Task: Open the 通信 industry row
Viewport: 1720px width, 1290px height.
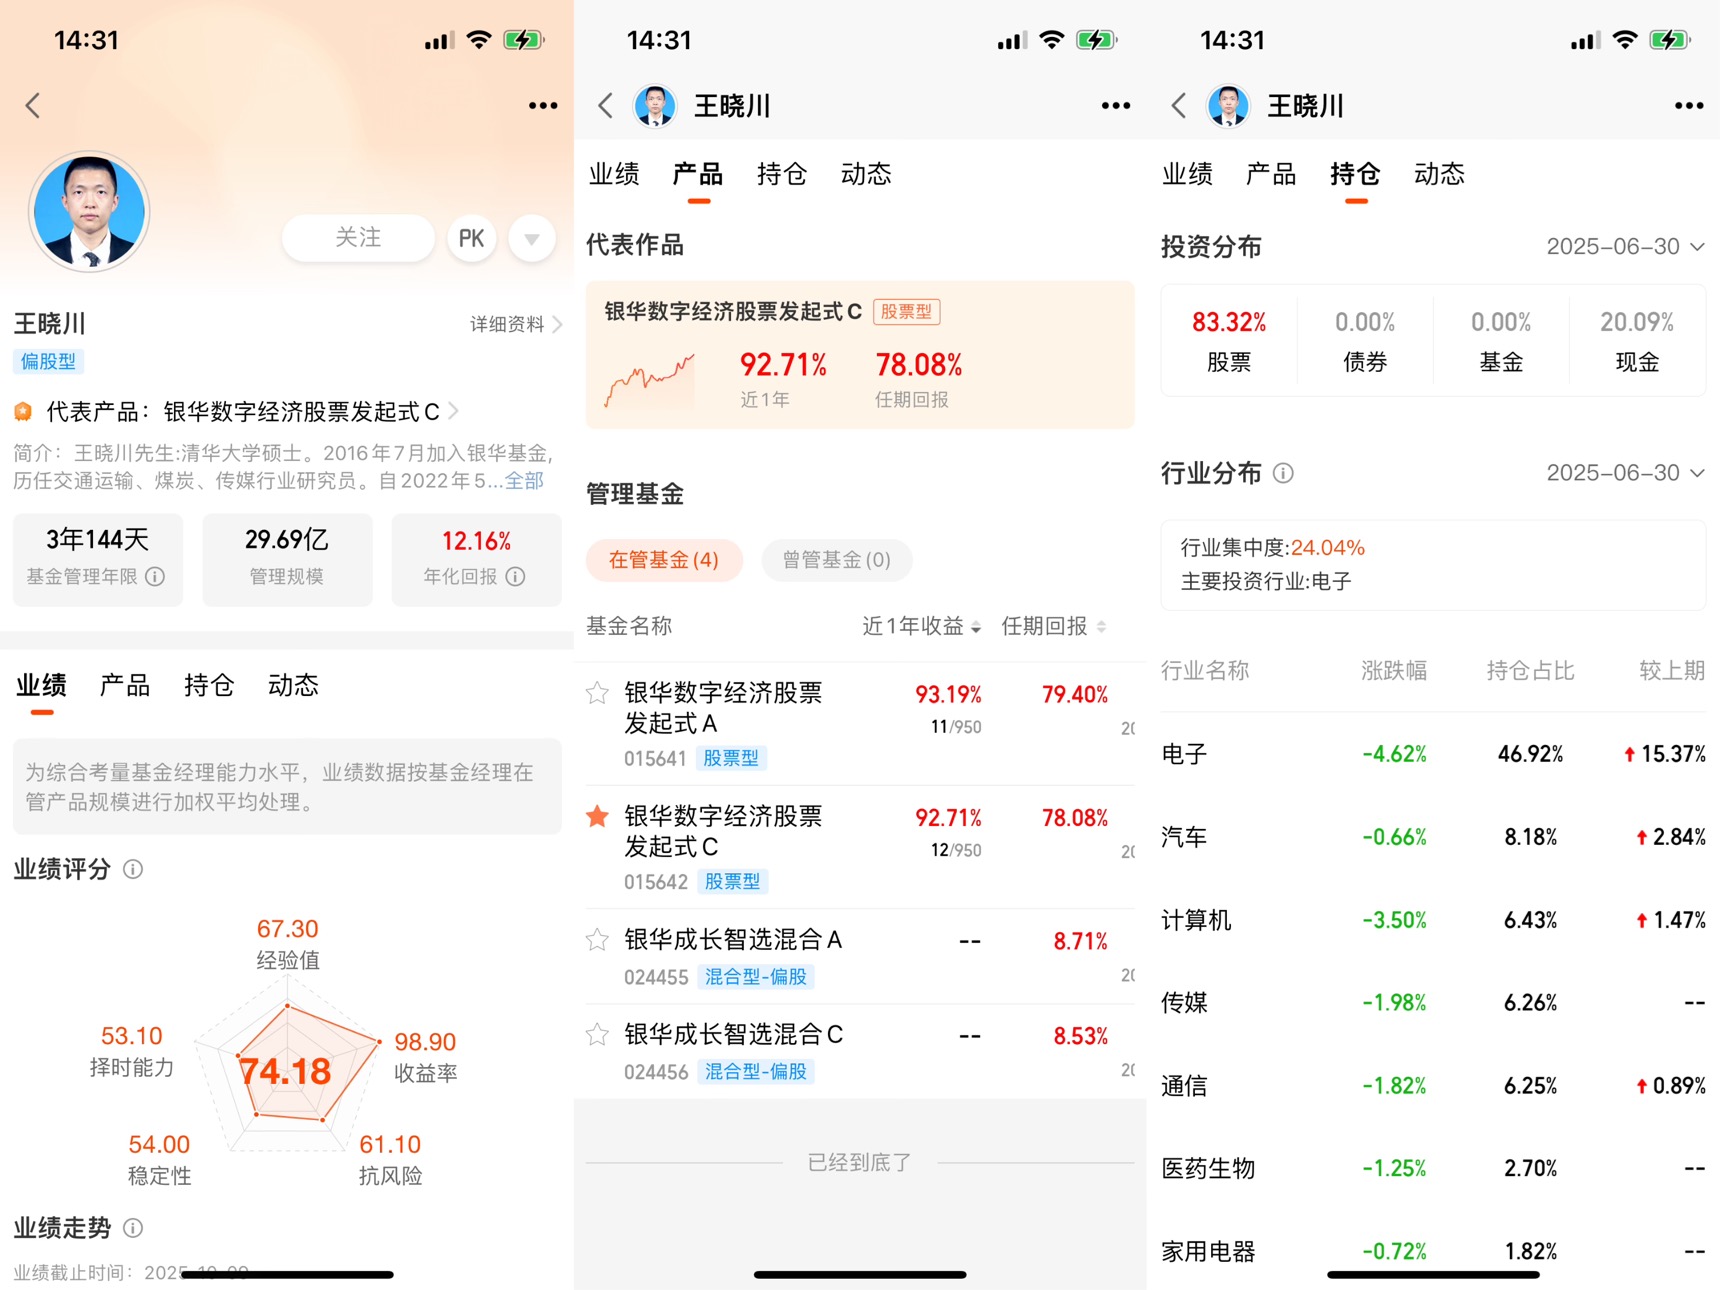Action: [1433, 1085]
